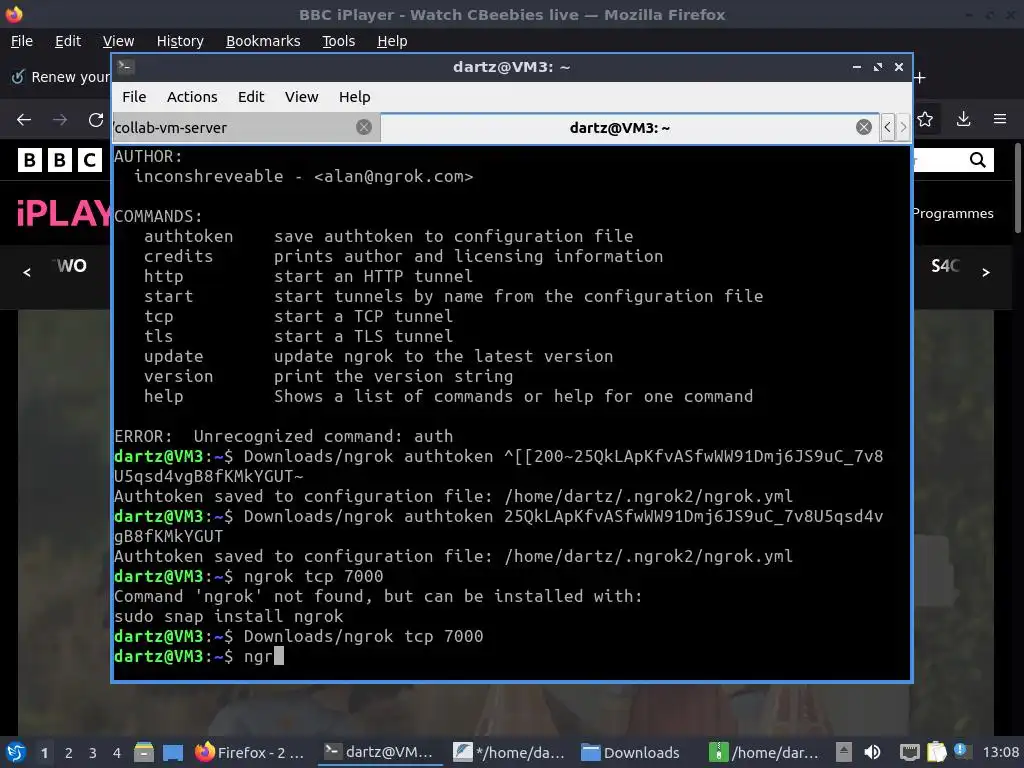Screen dimensions: 1024x768
Task: Click the 13:08 clock
Action: coord(1000,752)
